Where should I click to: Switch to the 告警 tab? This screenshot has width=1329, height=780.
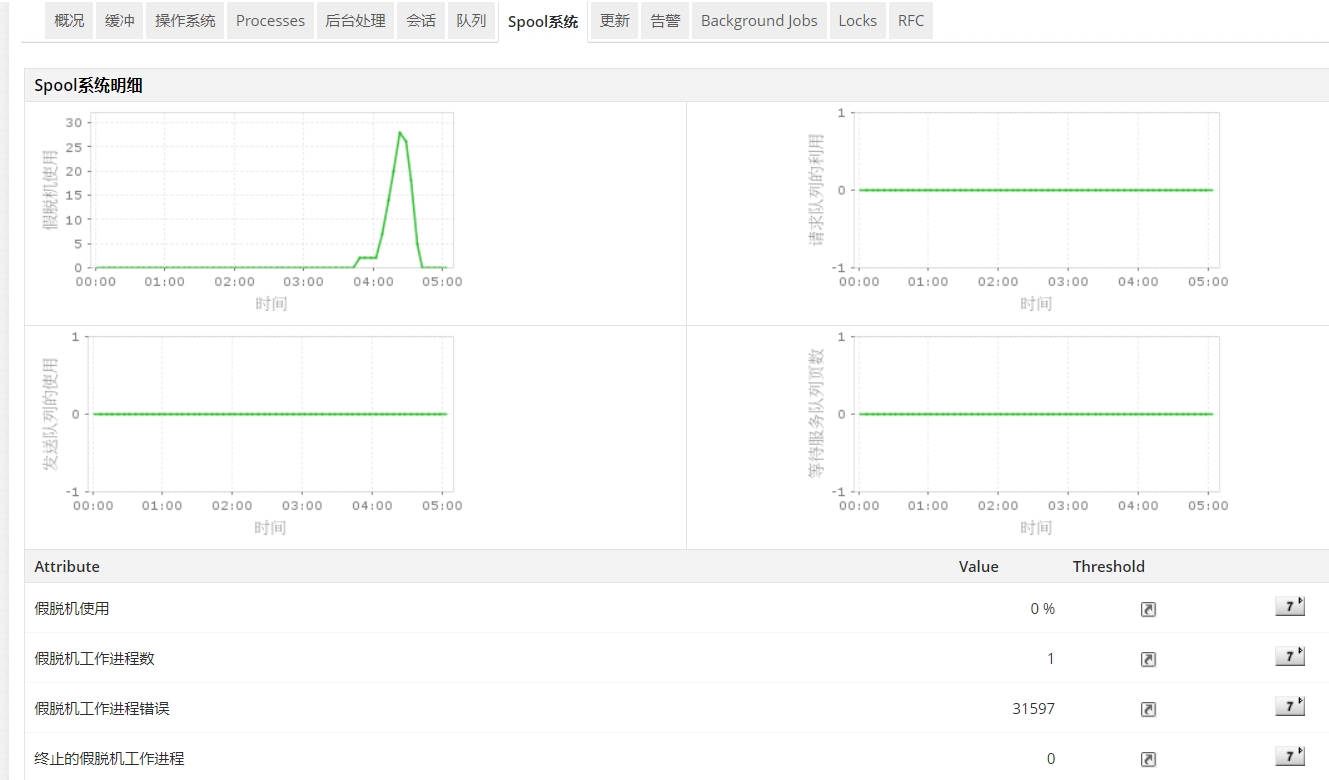coord(665,21)
